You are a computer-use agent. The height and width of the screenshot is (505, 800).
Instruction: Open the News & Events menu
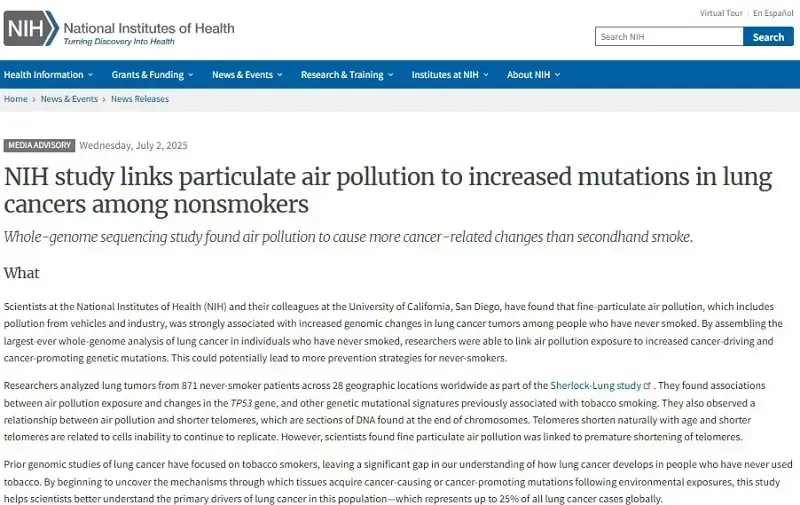click(x=242, y=74)
